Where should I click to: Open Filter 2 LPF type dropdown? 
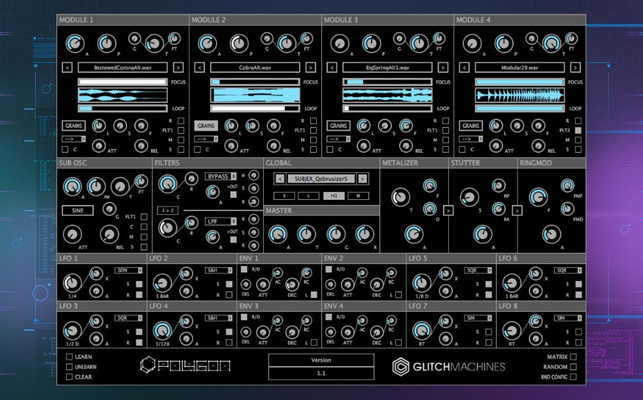221,222
